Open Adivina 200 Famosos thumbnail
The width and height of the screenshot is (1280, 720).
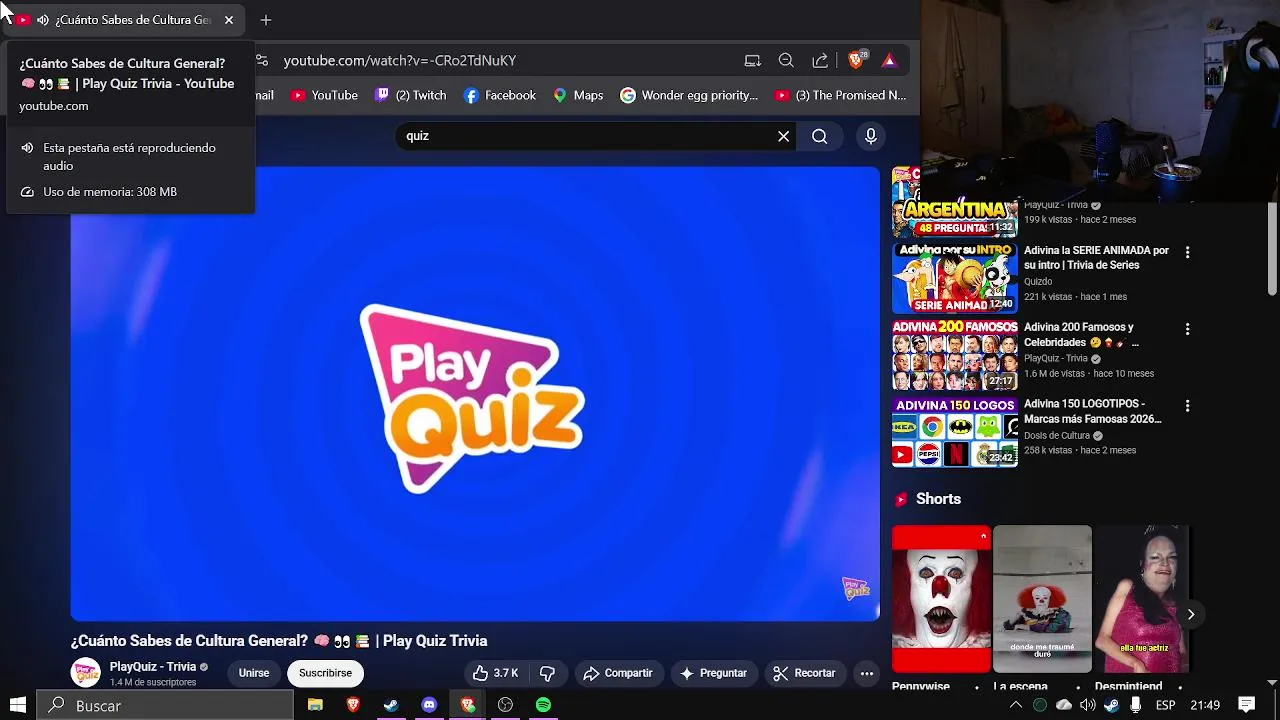tap(955, 355)
